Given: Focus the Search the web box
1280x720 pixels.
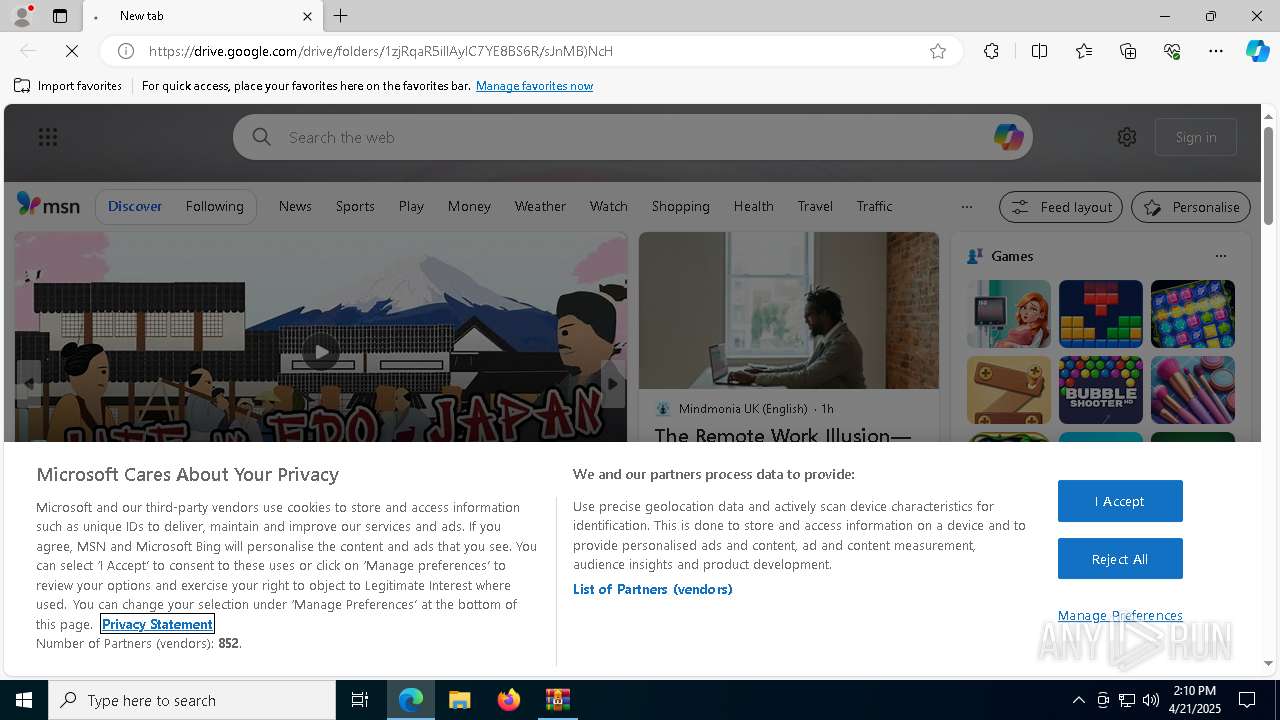Looking at the screenshot, I should pyautogui.click(x=633, y=137).
